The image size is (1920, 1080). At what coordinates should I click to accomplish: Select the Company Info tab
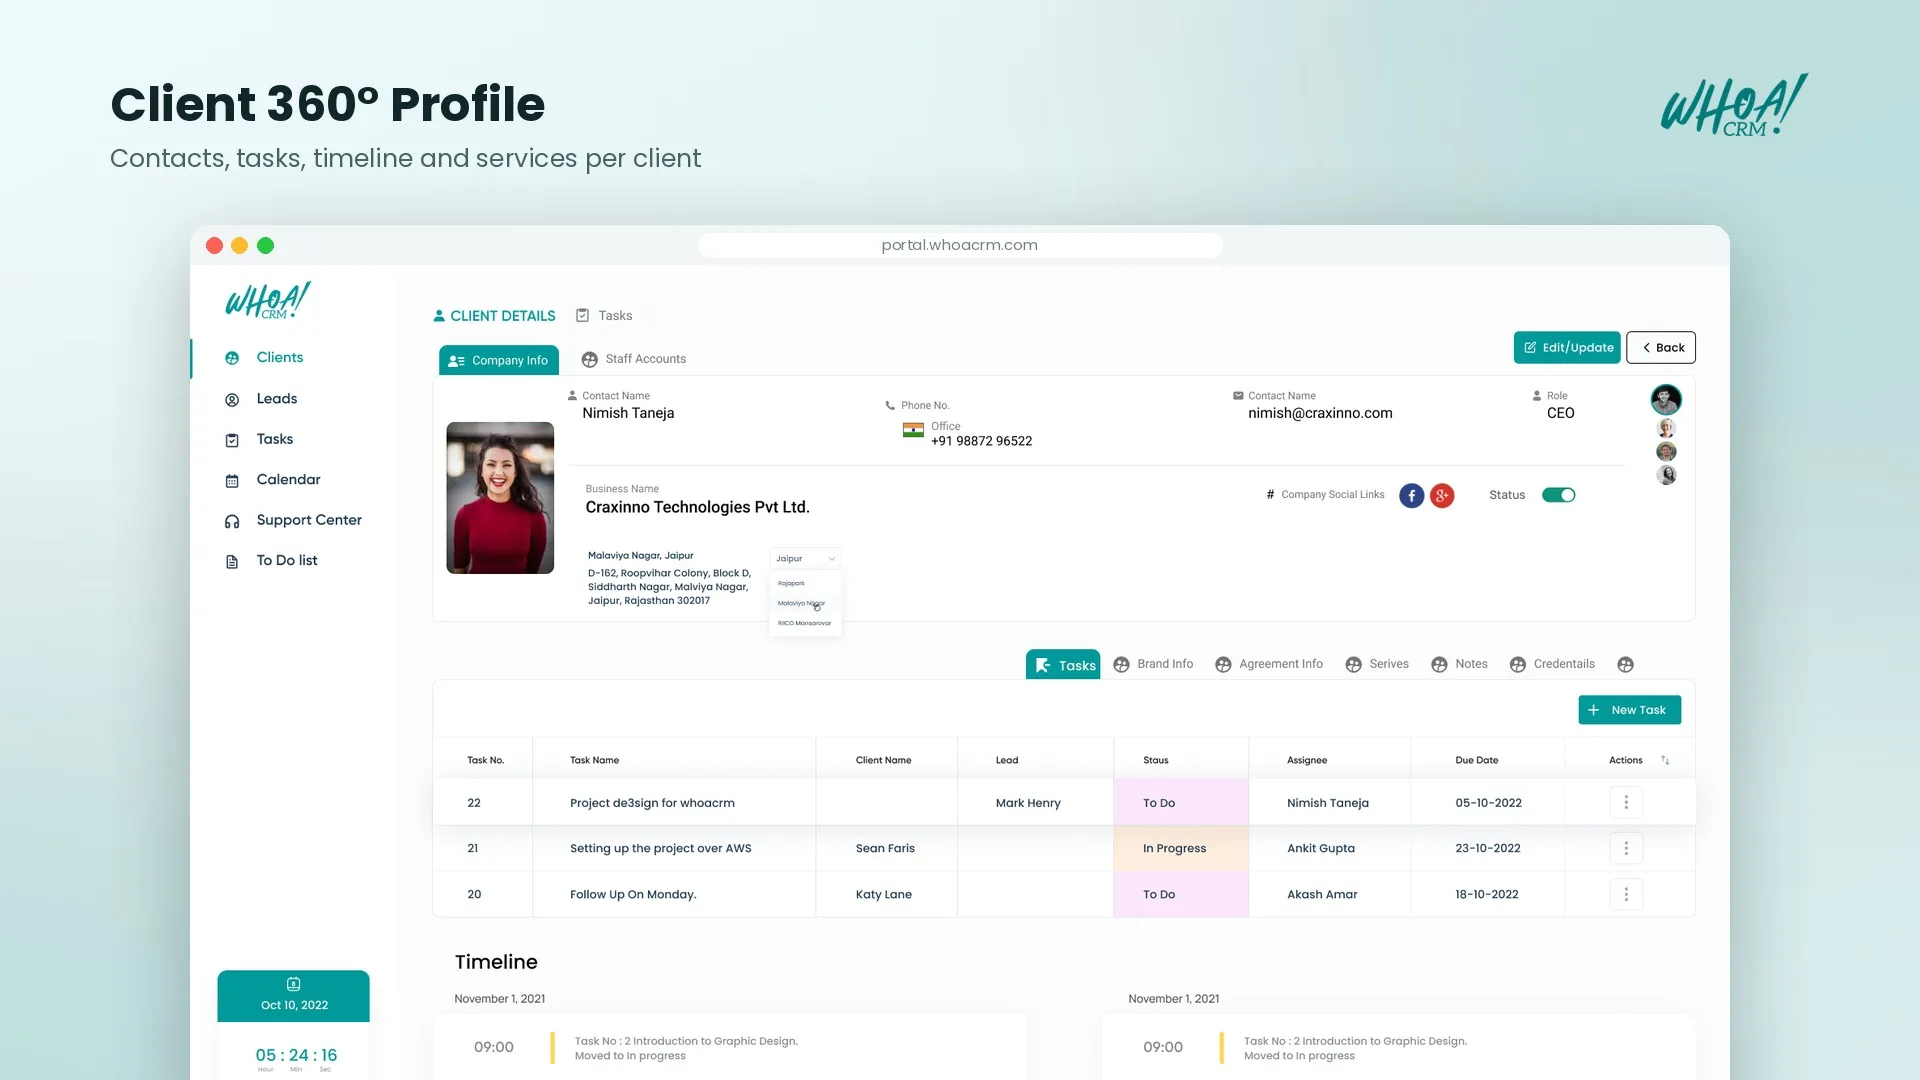point(498,360)
